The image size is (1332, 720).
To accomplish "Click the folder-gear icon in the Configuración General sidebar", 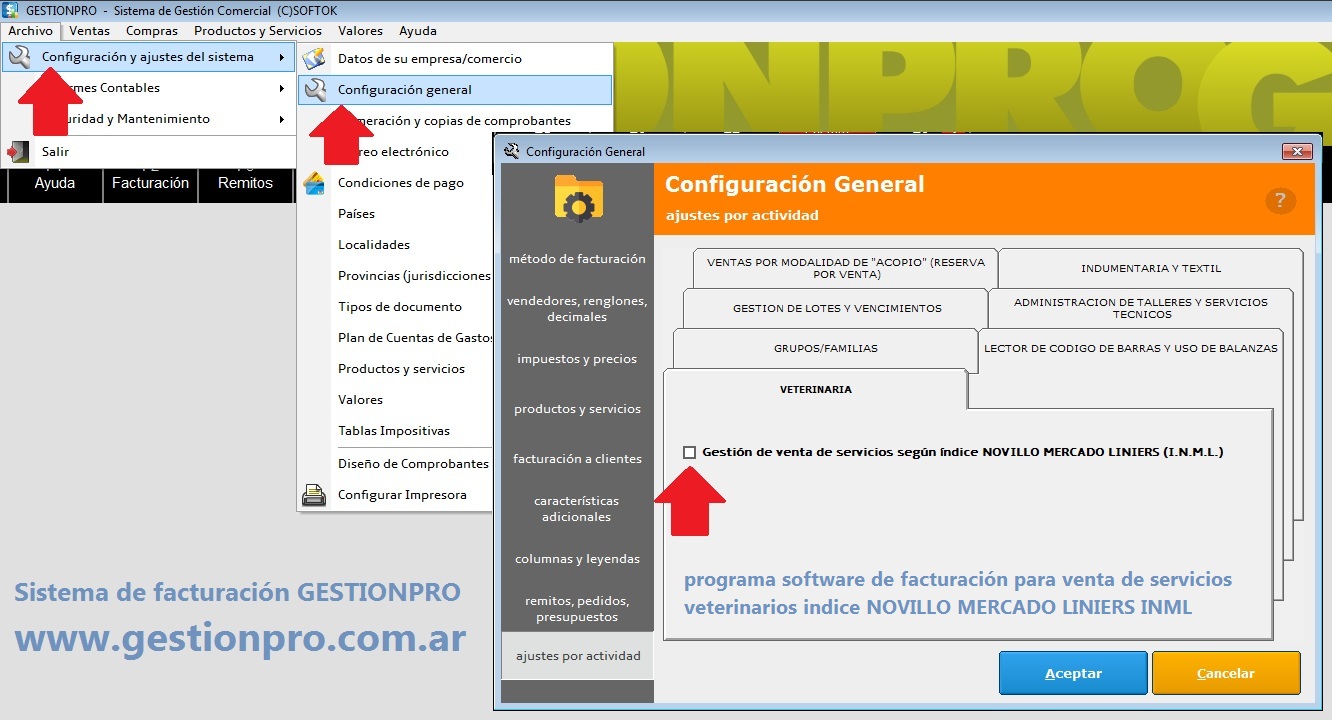I will point(578,197).
